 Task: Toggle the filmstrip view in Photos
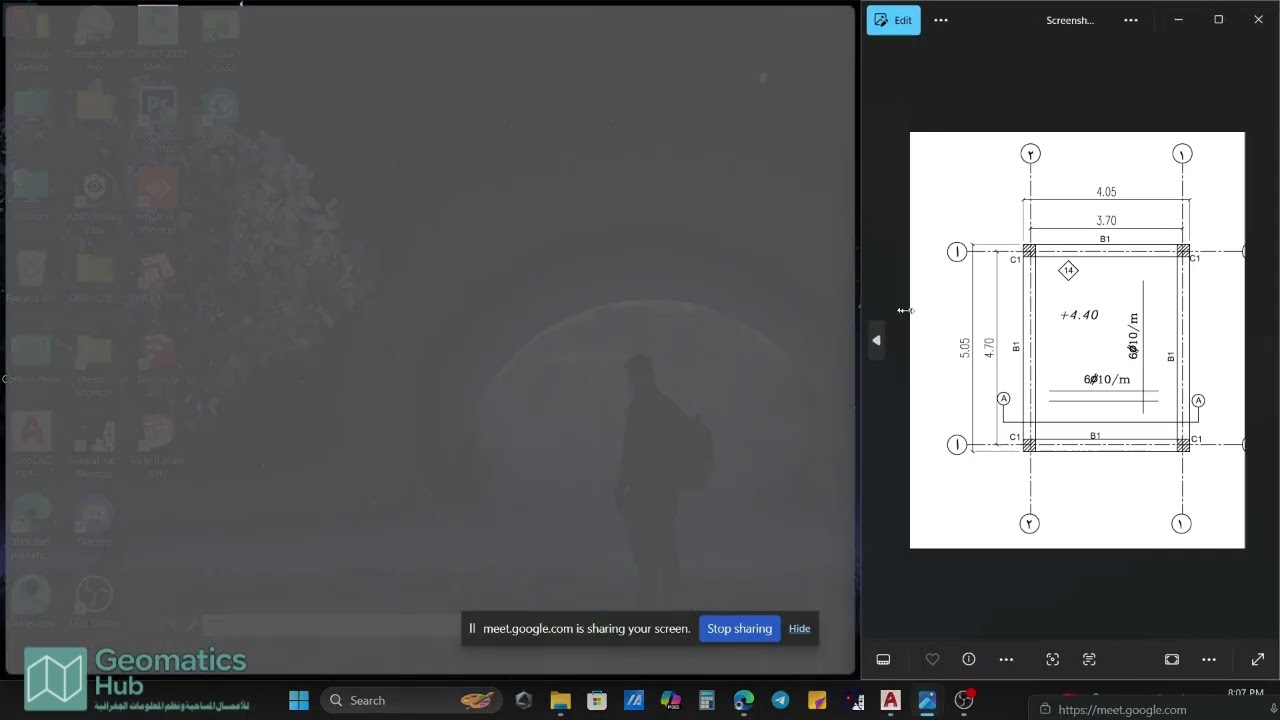coord(883,659)
